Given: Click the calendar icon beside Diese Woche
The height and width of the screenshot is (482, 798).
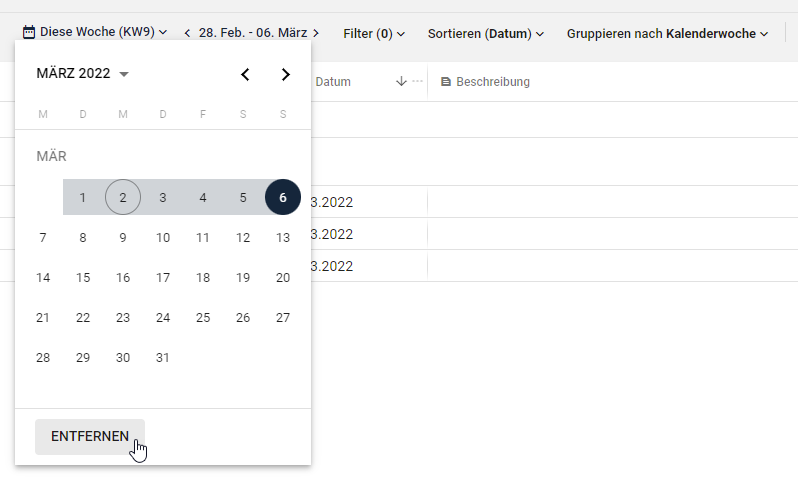Looking at the screenshot, I should click(x=29, y=33).
